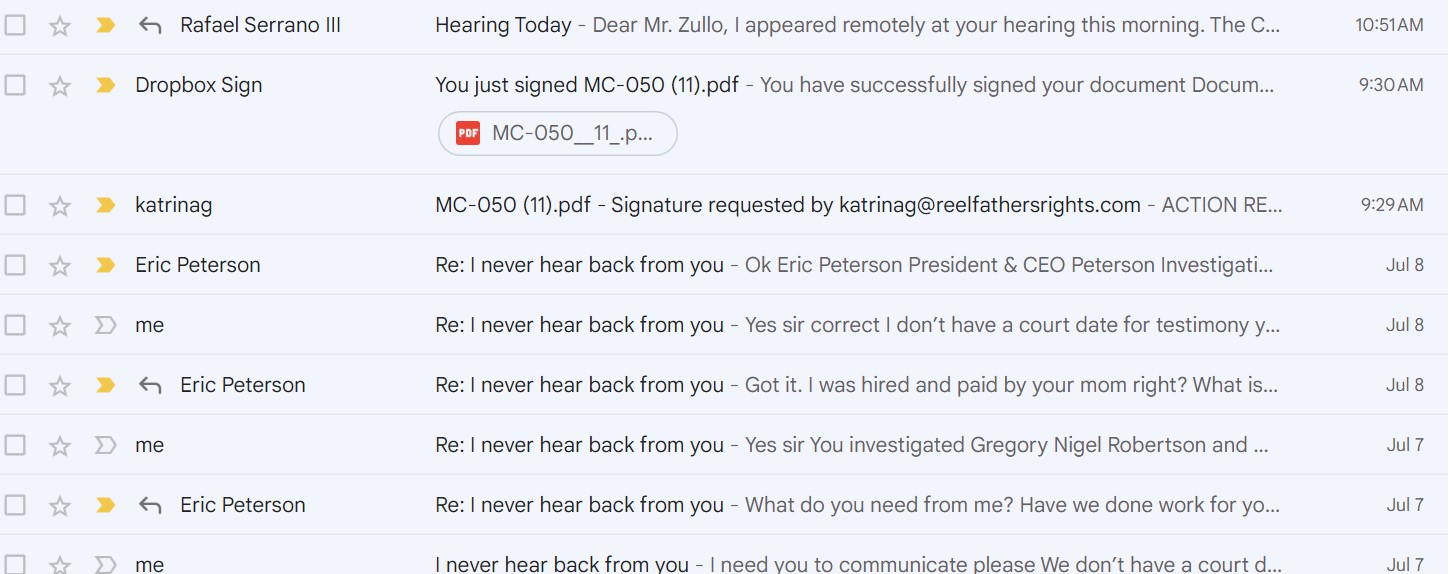The height and width of the screenshot is (574, 1449).
Task: Mark "I need you to communicate" email important
Action: click(x=105, y=565)
